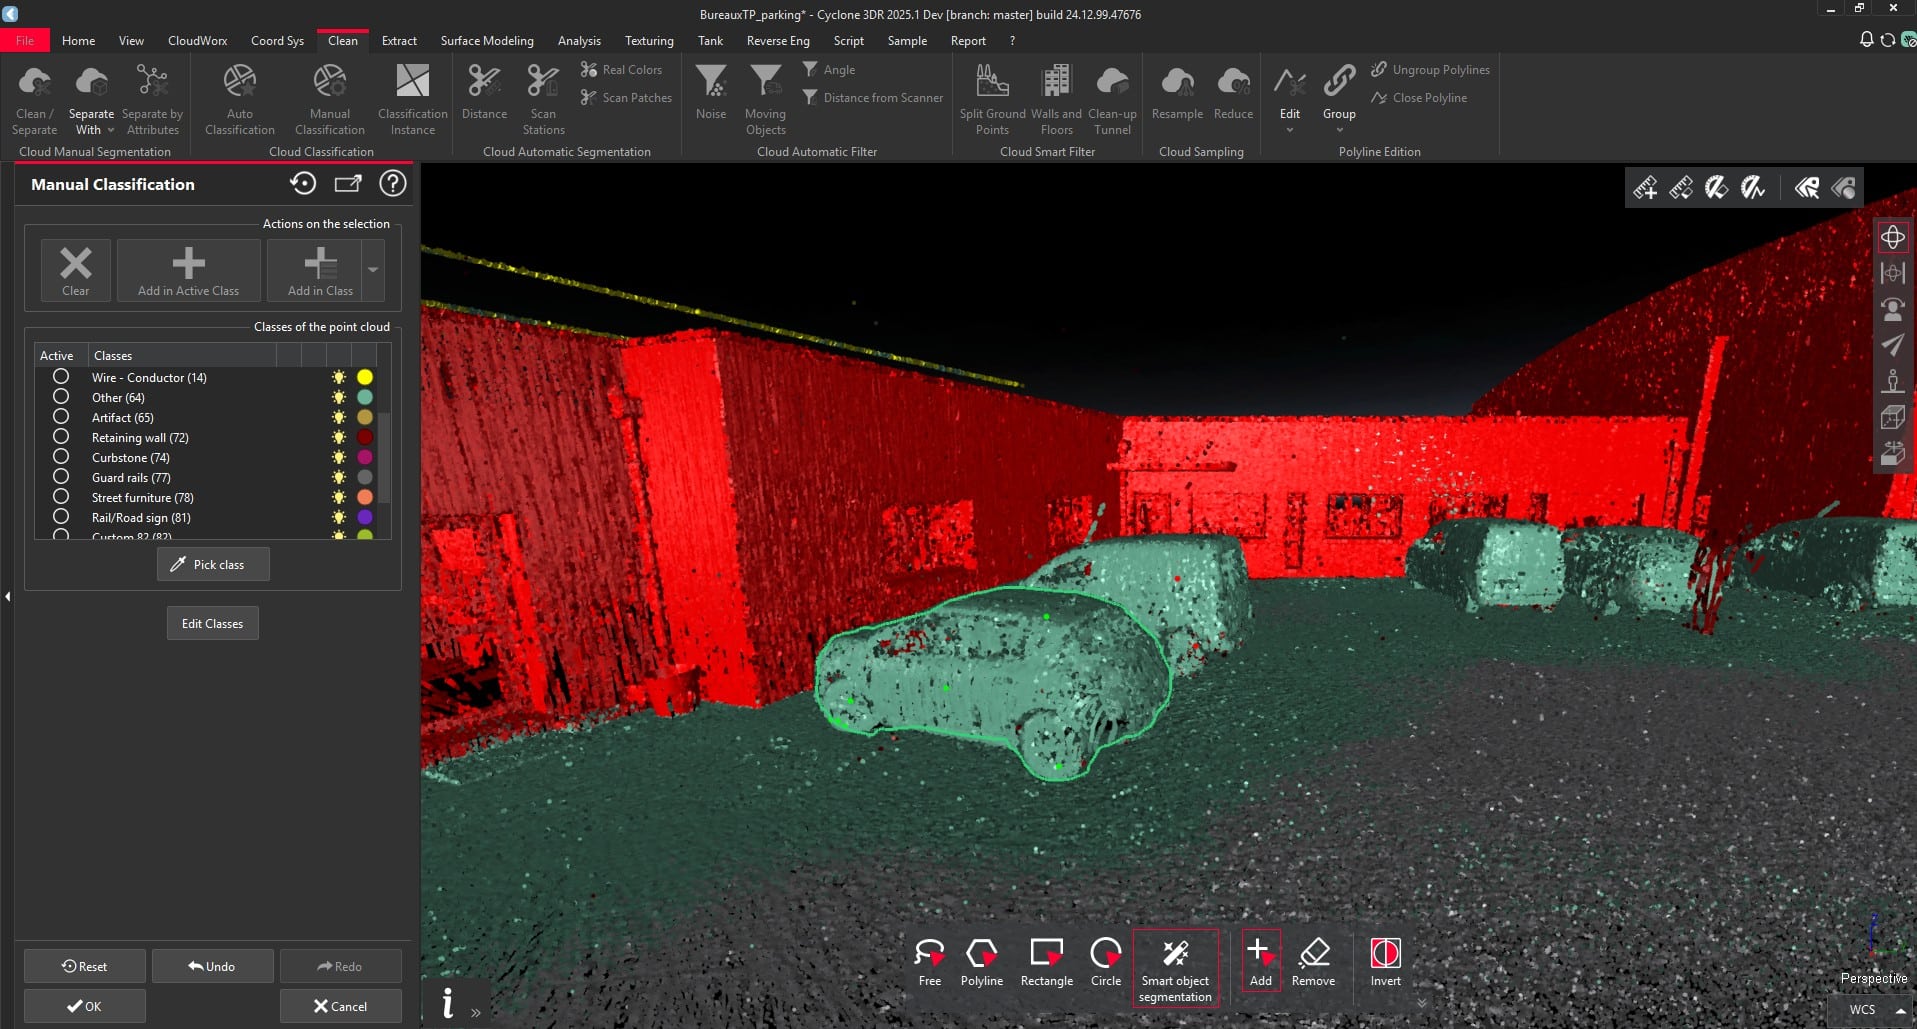Viewport: 1917px width, 1029px height.
Task: Select the Circle selection tool
Action: [1105, 961]
